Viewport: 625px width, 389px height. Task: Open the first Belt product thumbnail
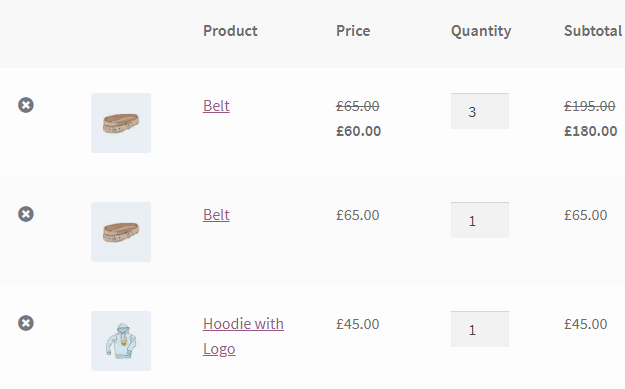(121, 123)
